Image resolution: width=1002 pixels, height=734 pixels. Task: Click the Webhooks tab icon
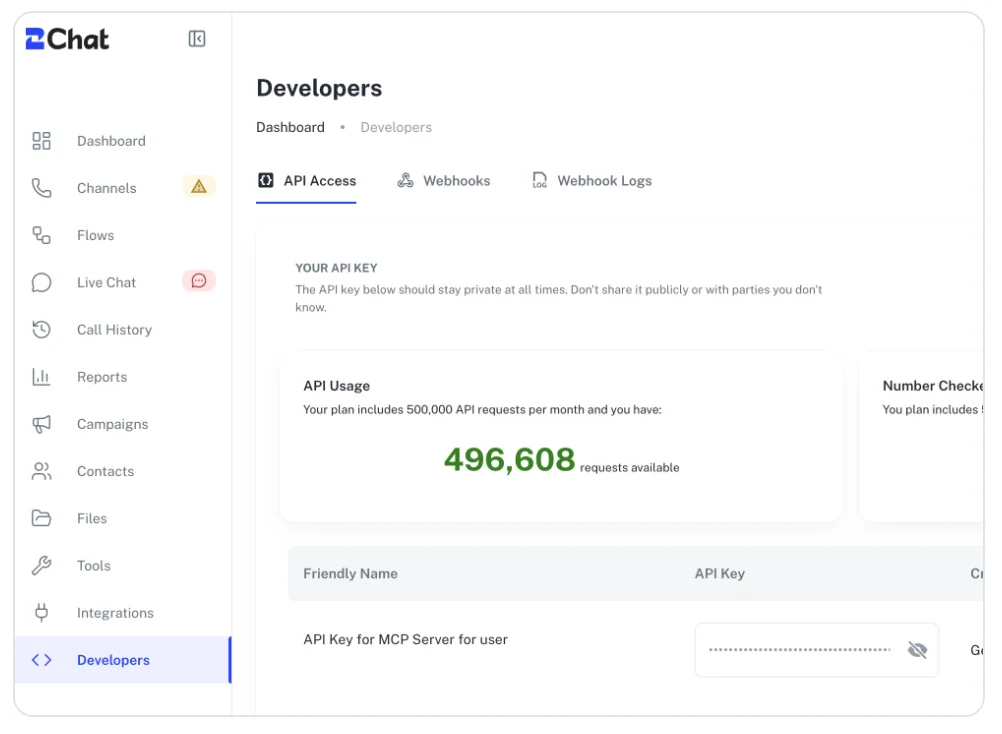click(406, 180)
